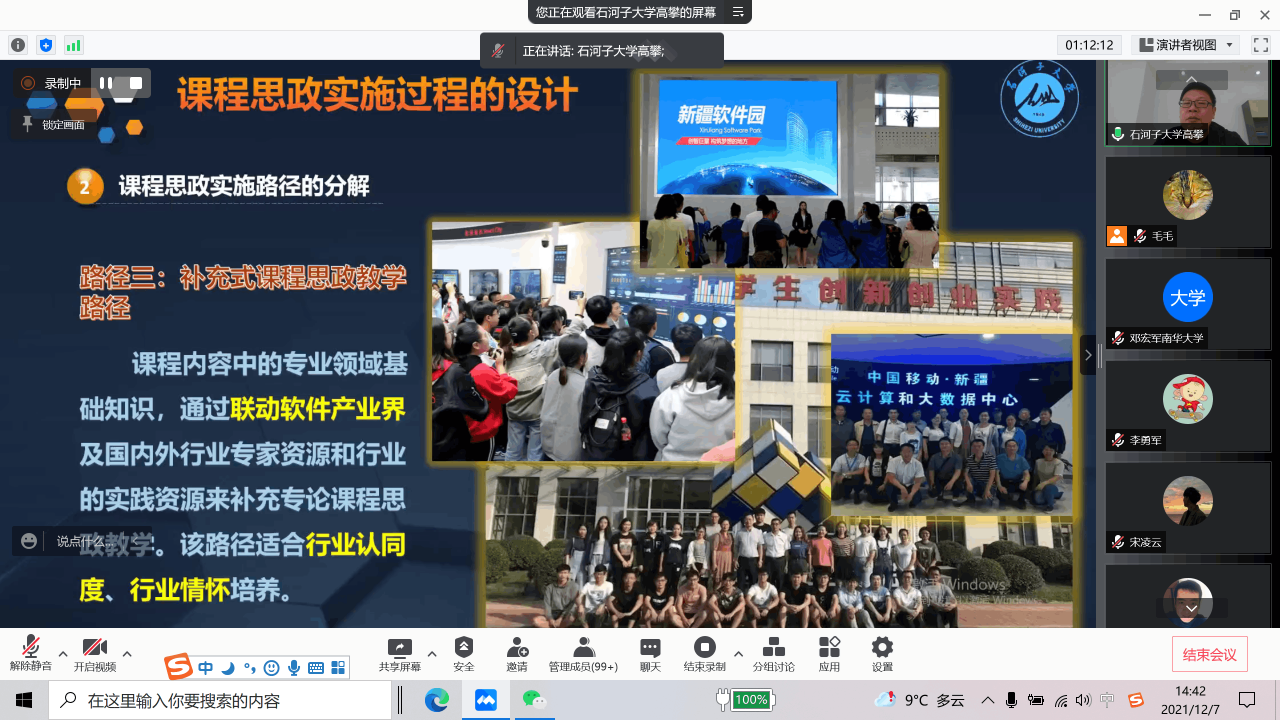1280x720 pixels.
Task: Unmute microphone with 解除静音
Action: 31,648
